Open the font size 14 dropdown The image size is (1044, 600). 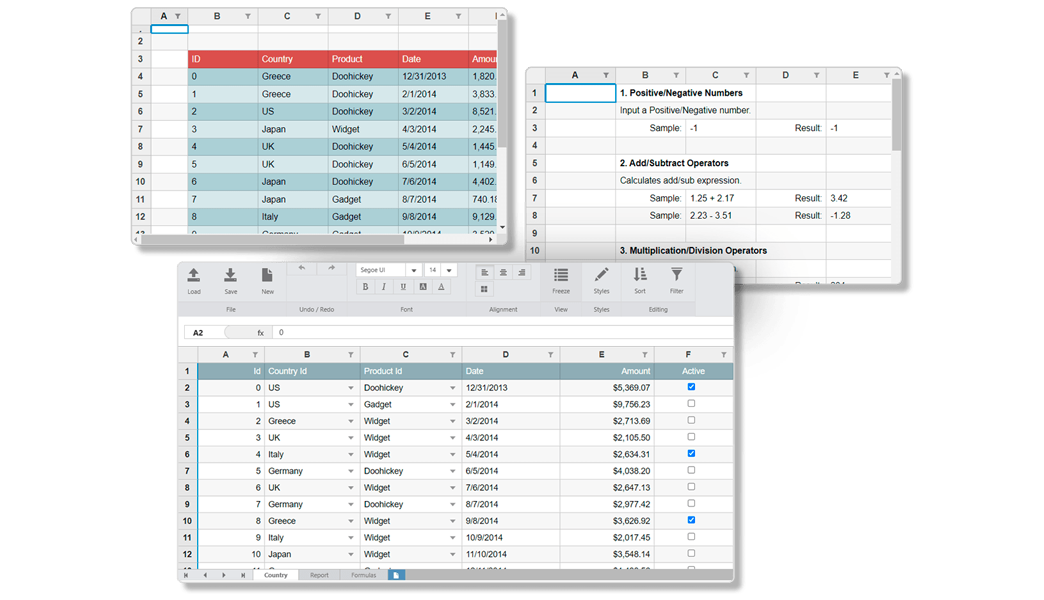(449, 270)
